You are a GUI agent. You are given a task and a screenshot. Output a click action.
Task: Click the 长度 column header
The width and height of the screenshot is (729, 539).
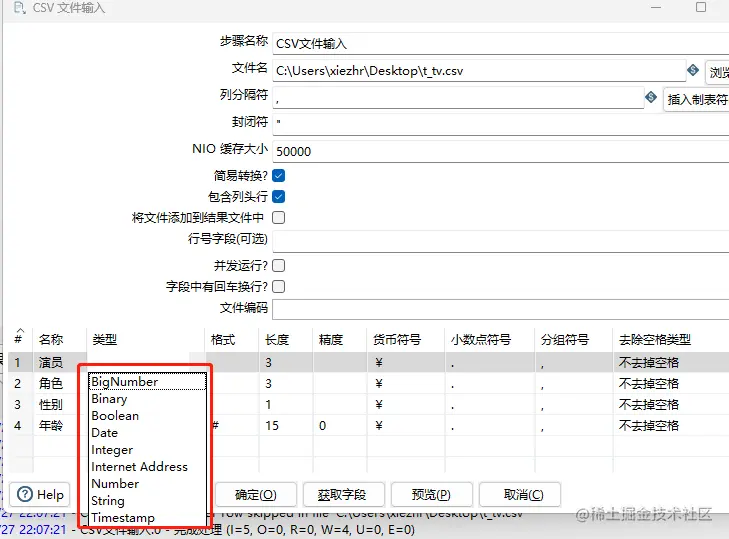[x=285, y=339]
